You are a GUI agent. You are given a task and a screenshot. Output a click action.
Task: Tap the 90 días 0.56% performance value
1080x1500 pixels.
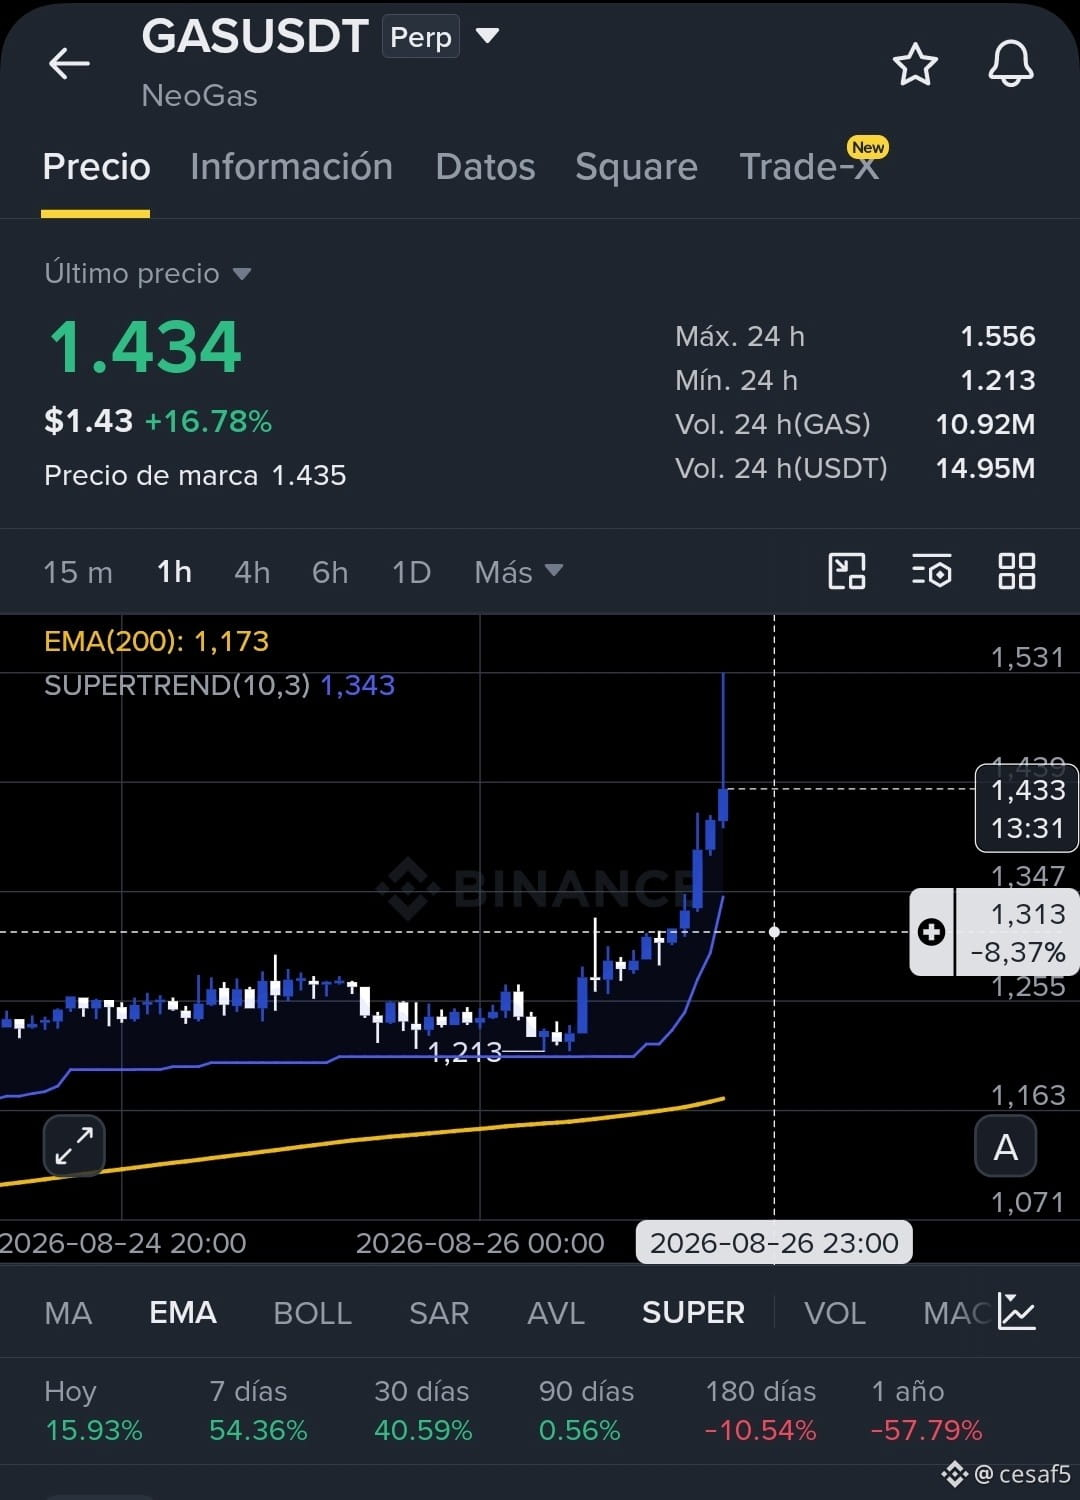click(x=579, y=1430)
